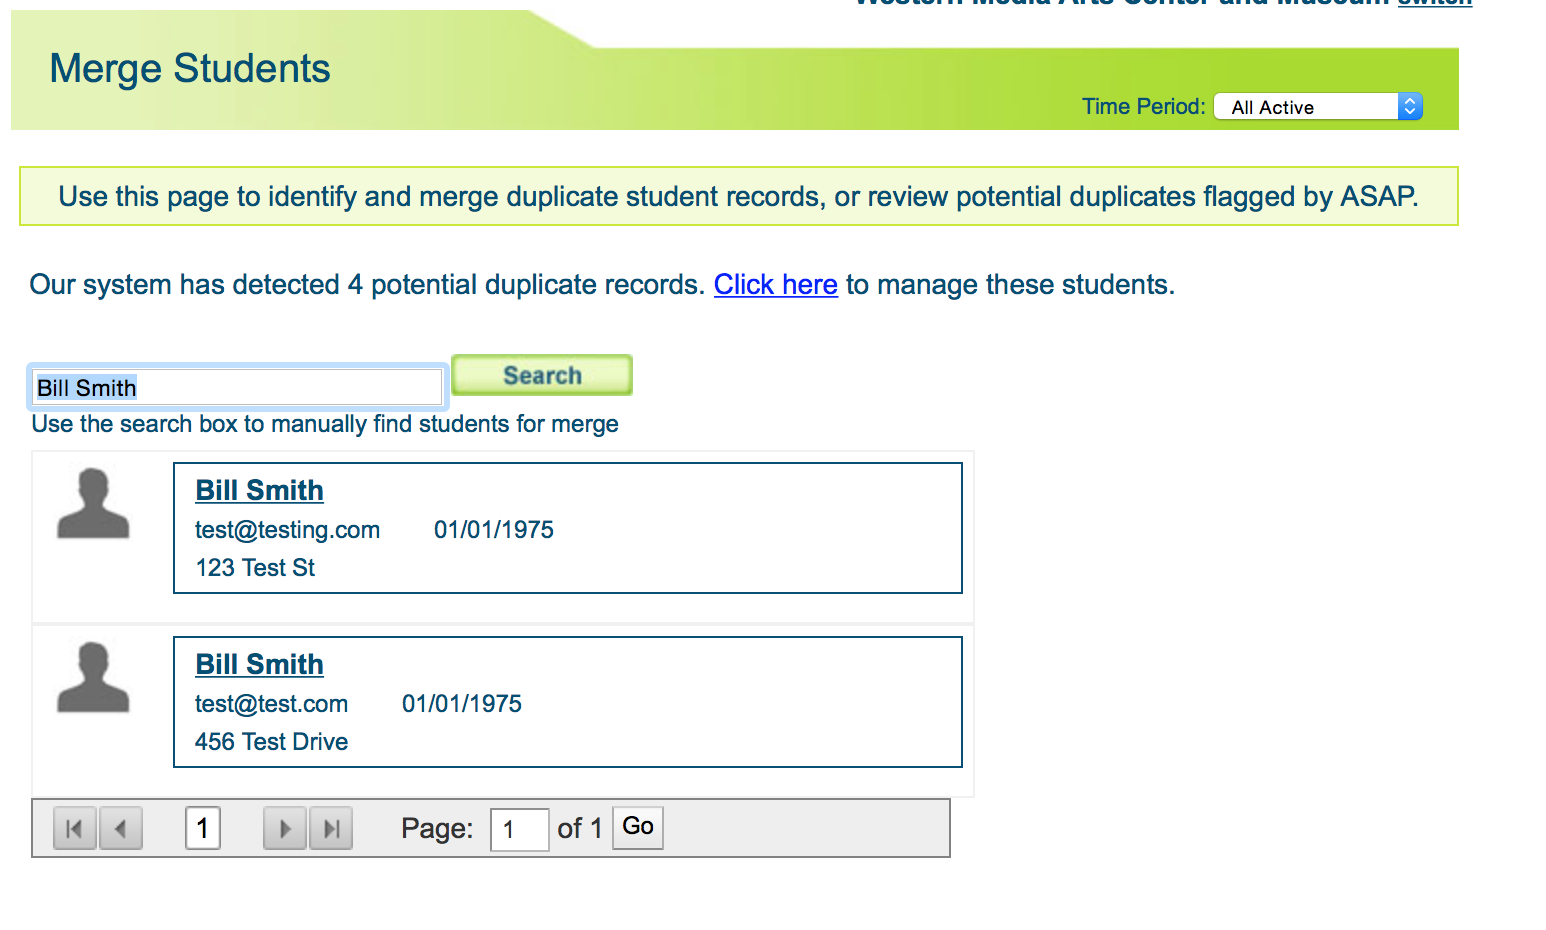
Task: Open Bill Smith living at 456 Test Drive
Action: (259, 664)
